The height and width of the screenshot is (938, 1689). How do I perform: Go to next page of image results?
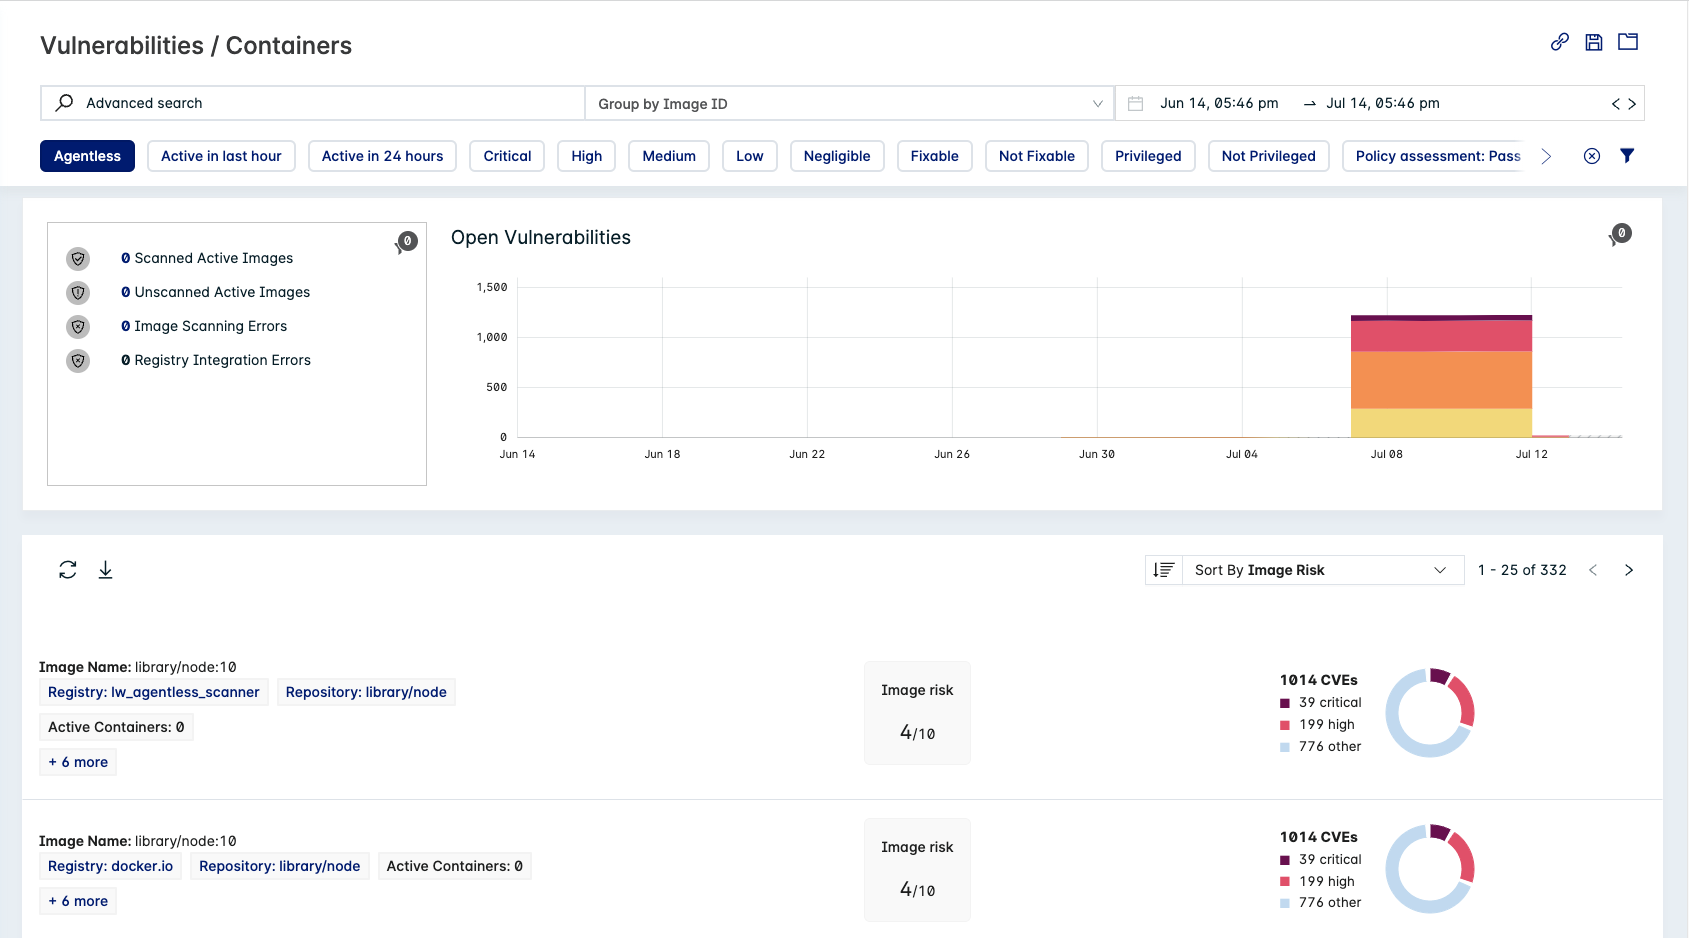coord(1628,570)
